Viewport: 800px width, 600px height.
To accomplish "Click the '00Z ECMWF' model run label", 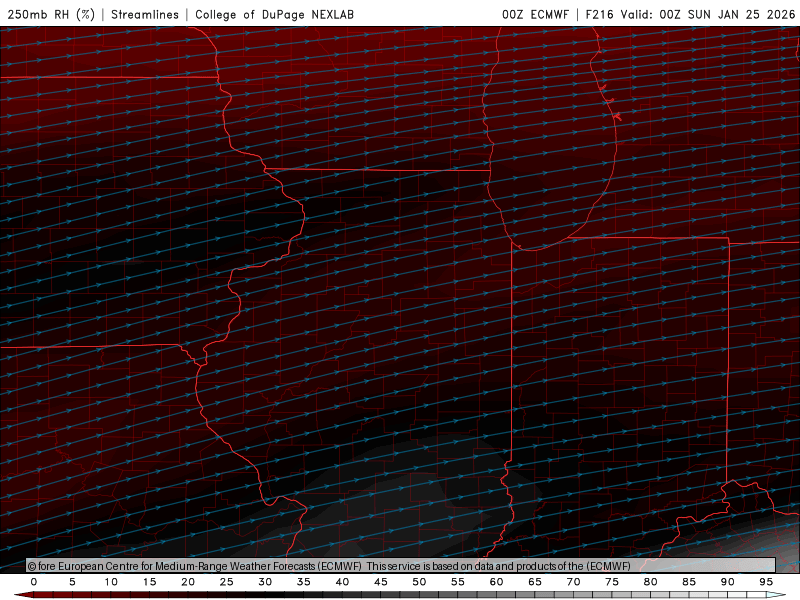I will (x=535, y=14).
